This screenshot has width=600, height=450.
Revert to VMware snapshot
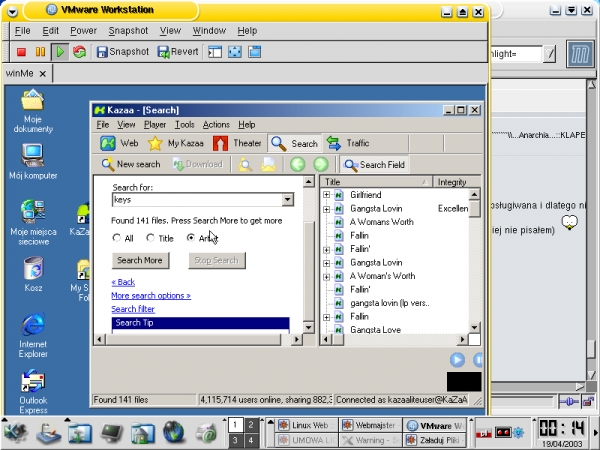click(178, 52)
